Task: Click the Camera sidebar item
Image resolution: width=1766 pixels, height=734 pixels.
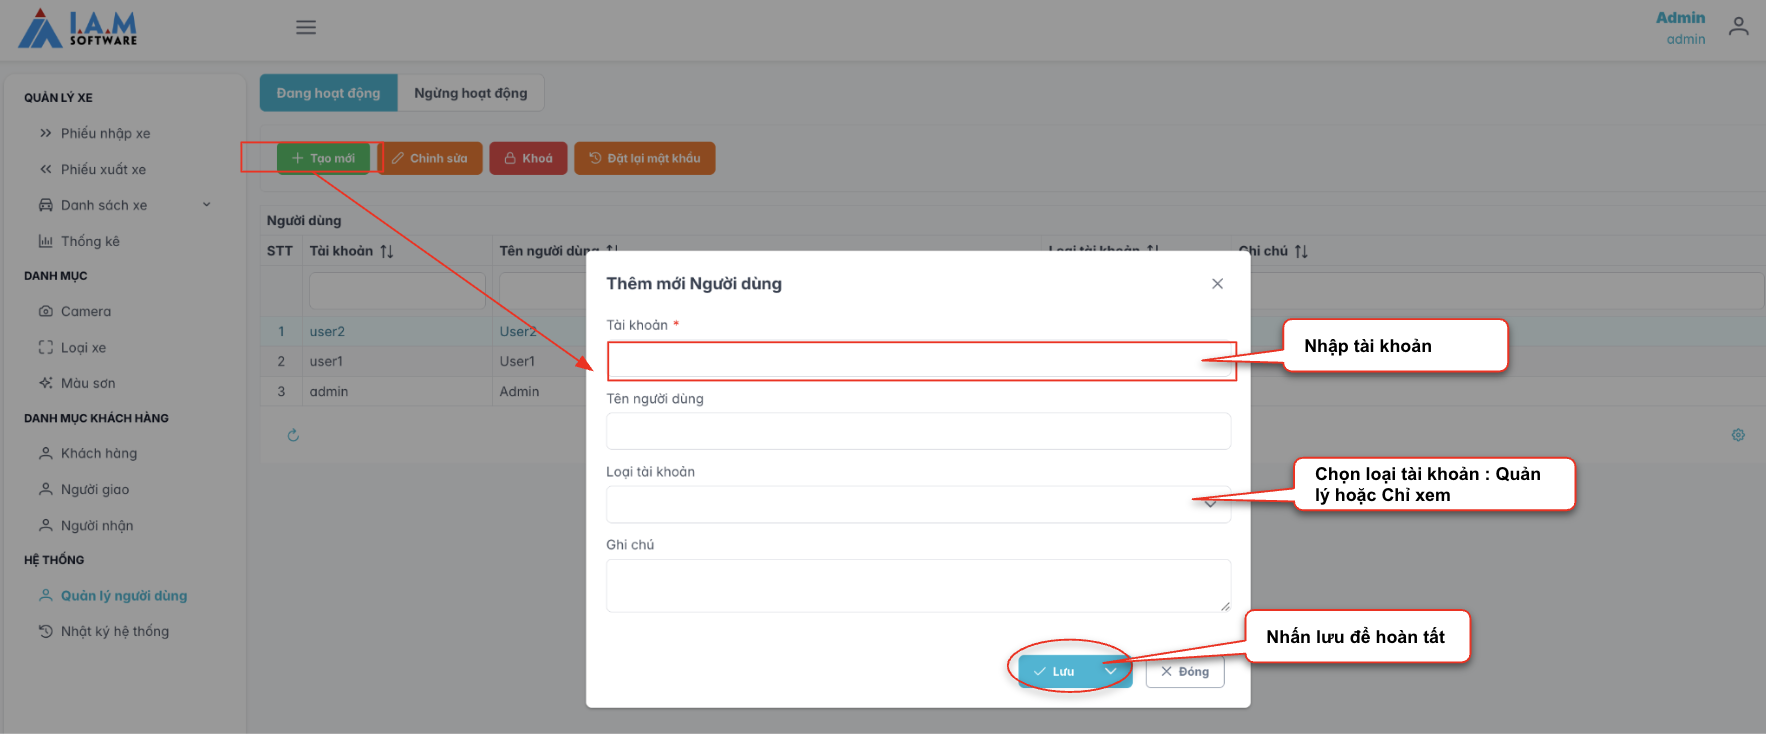Action: (86, 312)
